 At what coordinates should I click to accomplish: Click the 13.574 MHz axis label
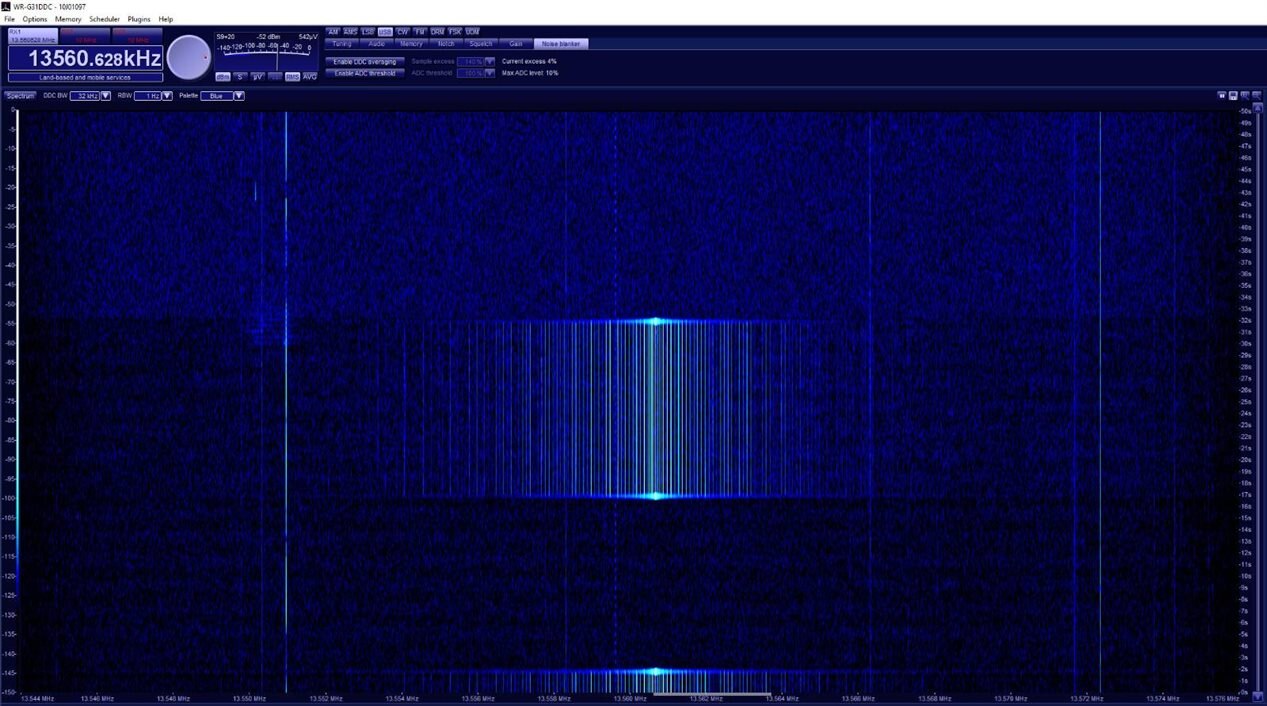[1163, 698]
